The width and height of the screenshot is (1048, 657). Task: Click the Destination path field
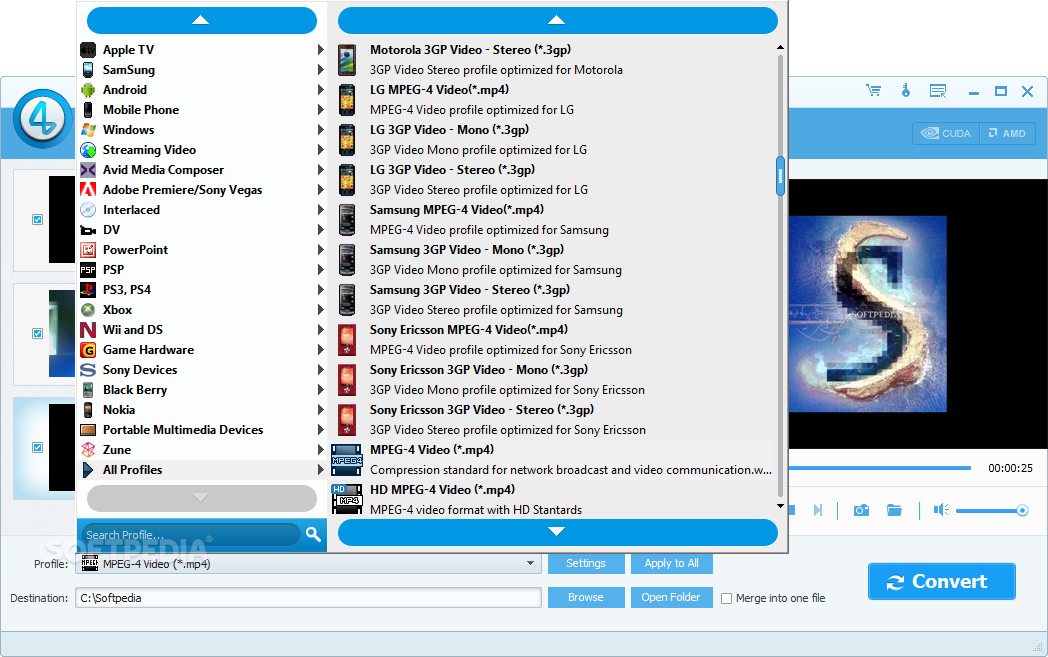[x=308, y=598]
